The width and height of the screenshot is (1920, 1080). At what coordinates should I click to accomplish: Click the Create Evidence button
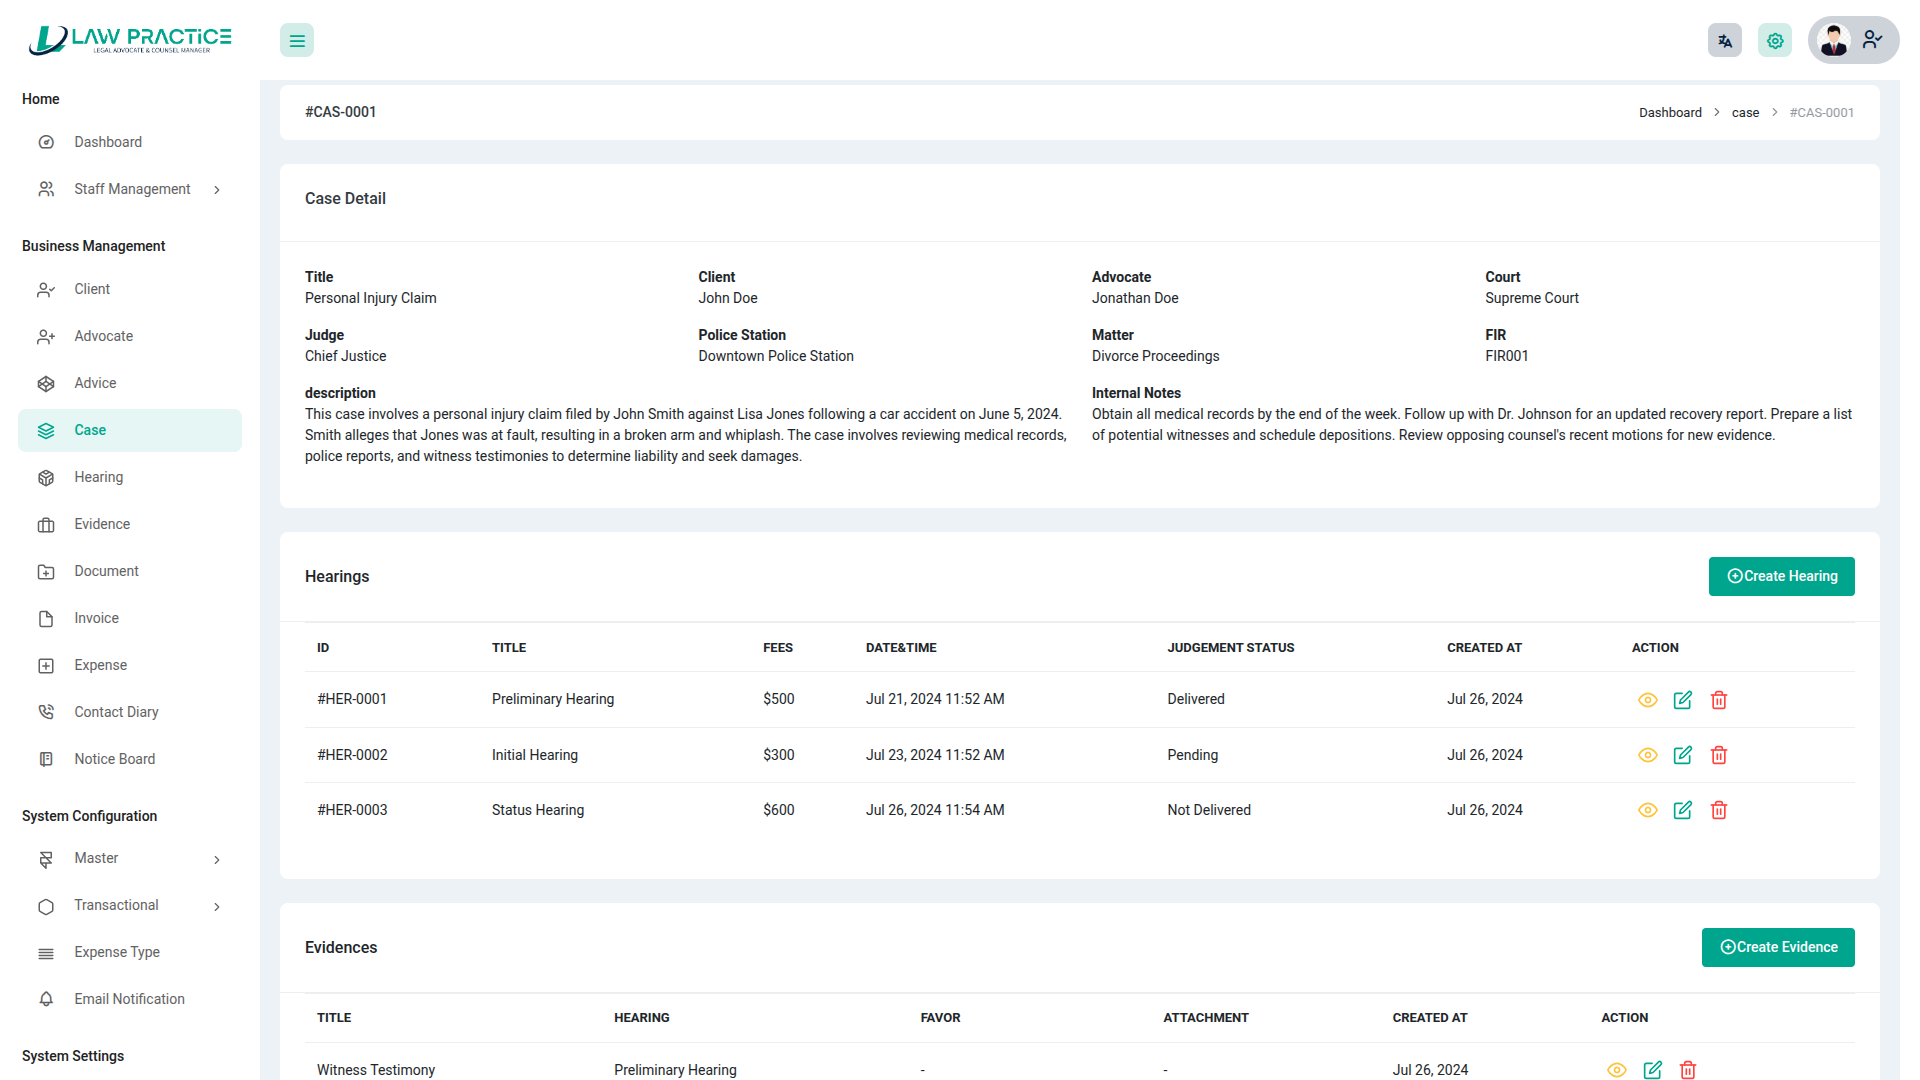click(1777, 947)
